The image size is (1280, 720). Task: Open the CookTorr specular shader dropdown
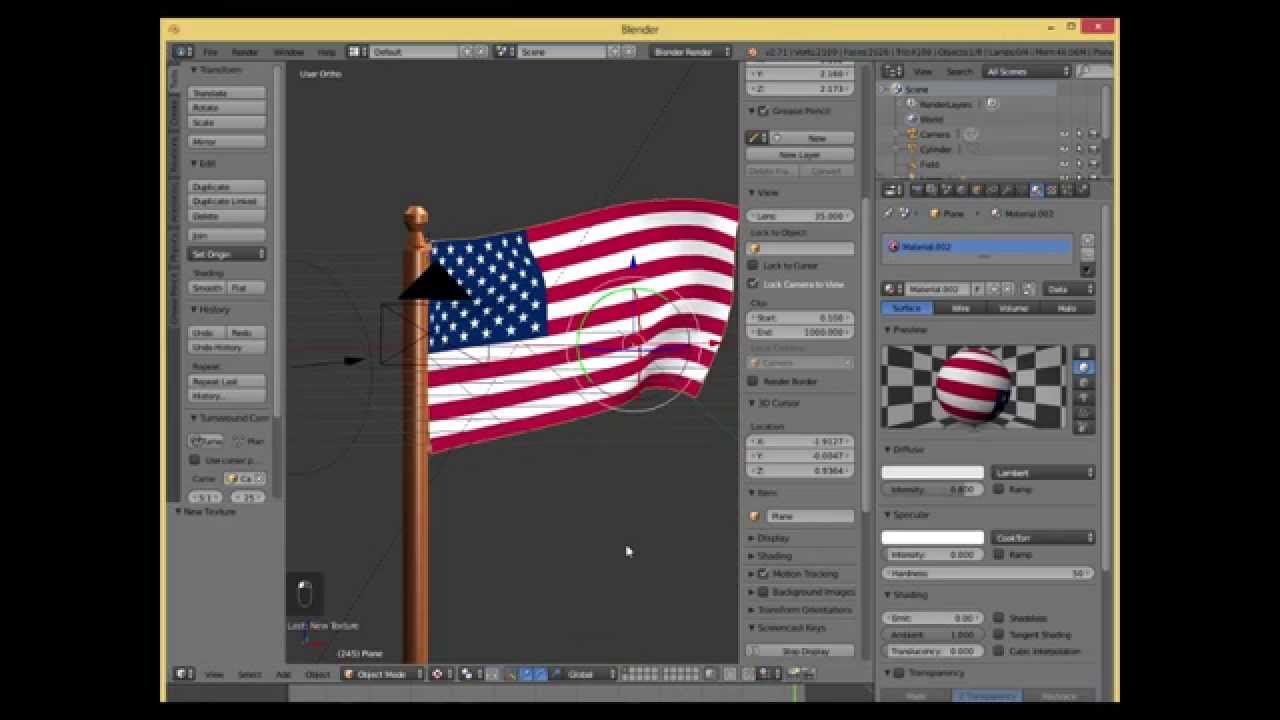[x=1043, y=538]
